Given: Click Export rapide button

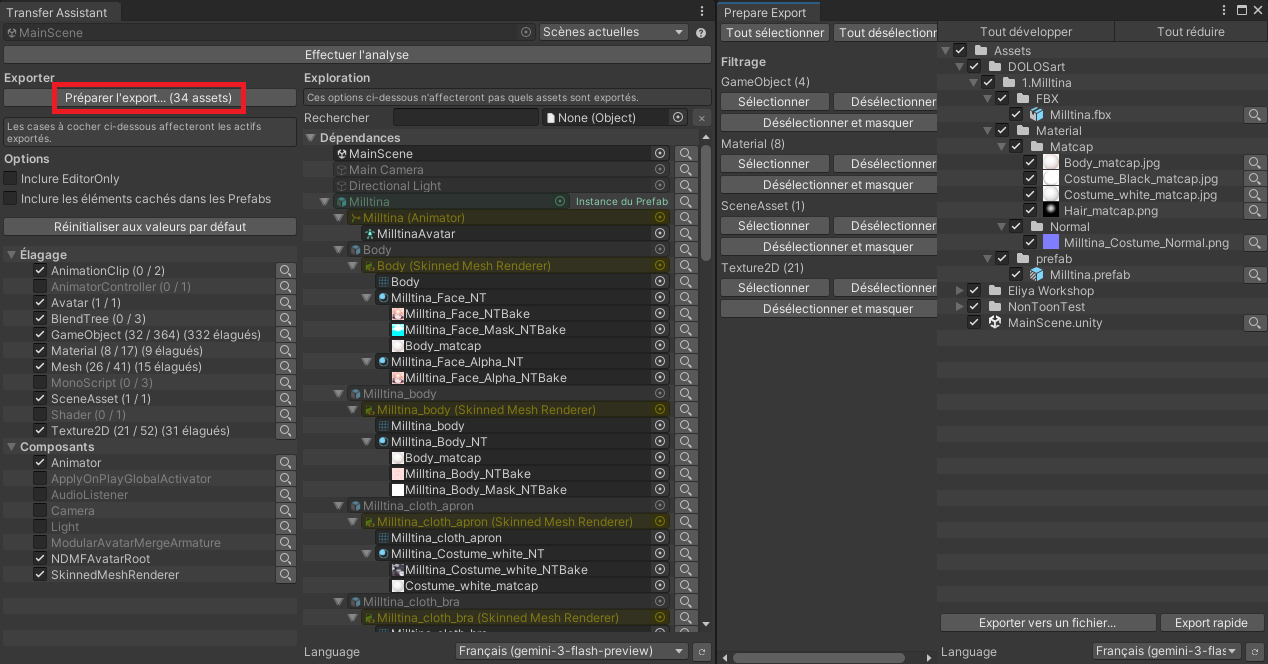Looking at the screenshot, I should point(1211,623).
